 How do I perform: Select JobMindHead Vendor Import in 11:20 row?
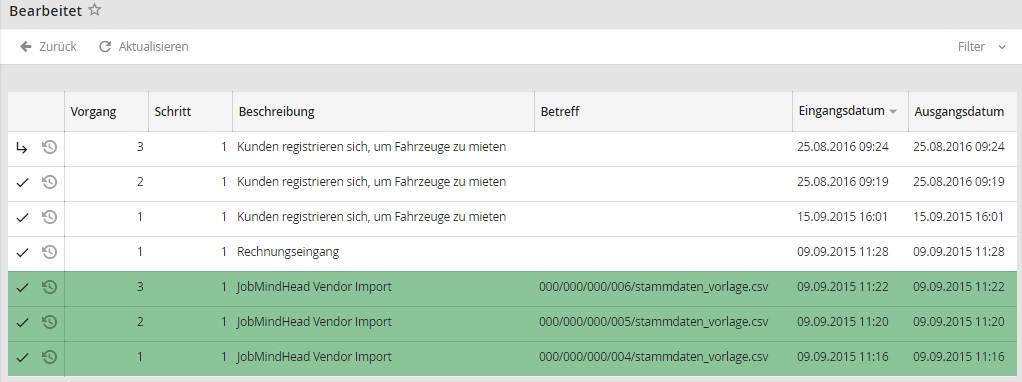click(x=314, y=322)
